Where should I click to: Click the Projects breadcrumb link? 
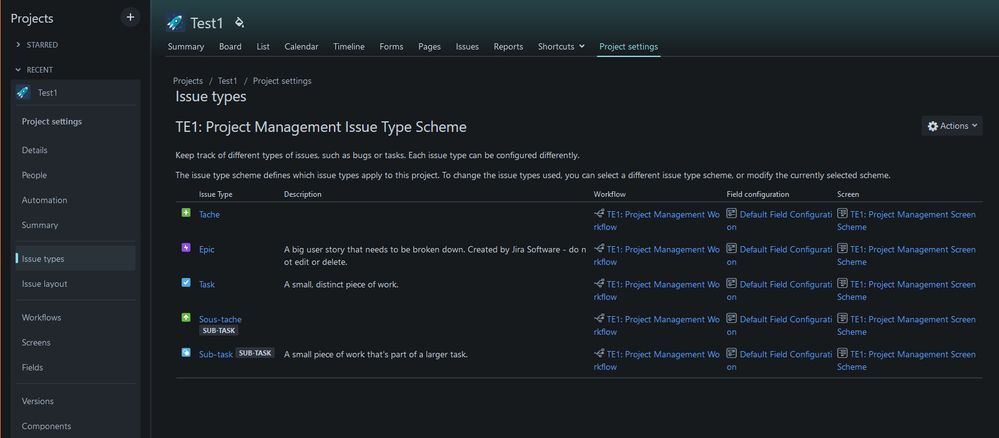[188, 81]
